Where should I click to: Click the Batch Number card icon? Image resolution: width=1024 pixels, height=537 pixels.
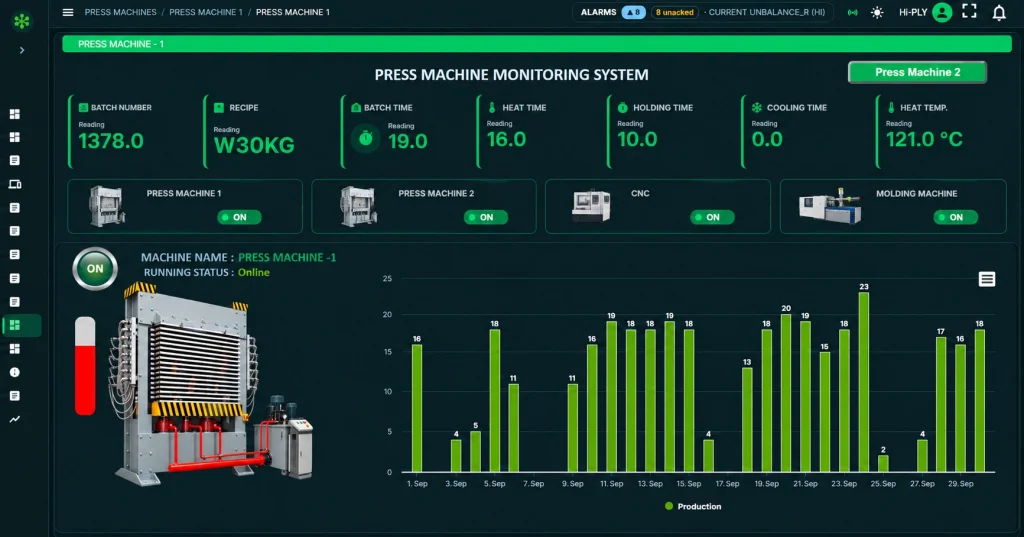[x=84, y=107]
